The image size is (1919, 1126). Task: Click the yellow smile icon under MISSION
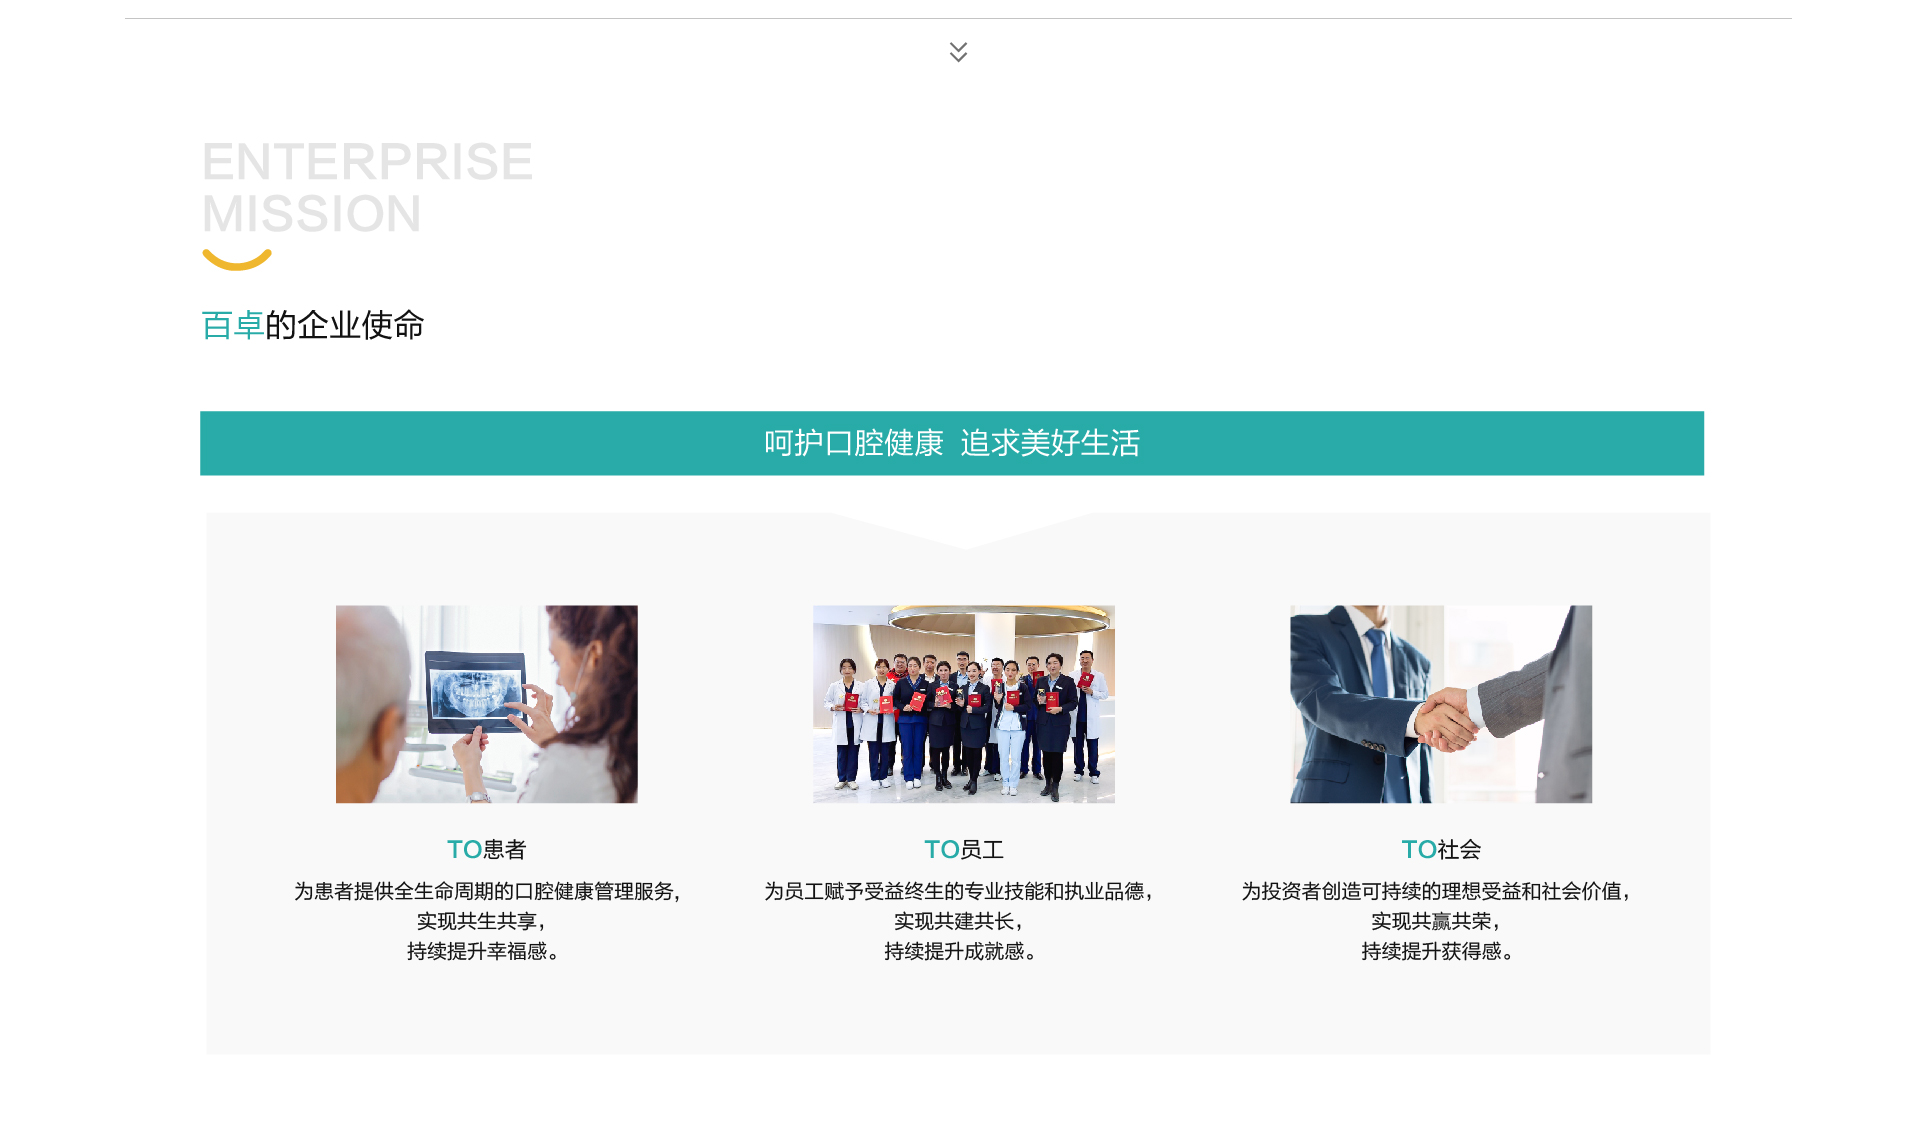pyautogui.click(x=237, y=259)
